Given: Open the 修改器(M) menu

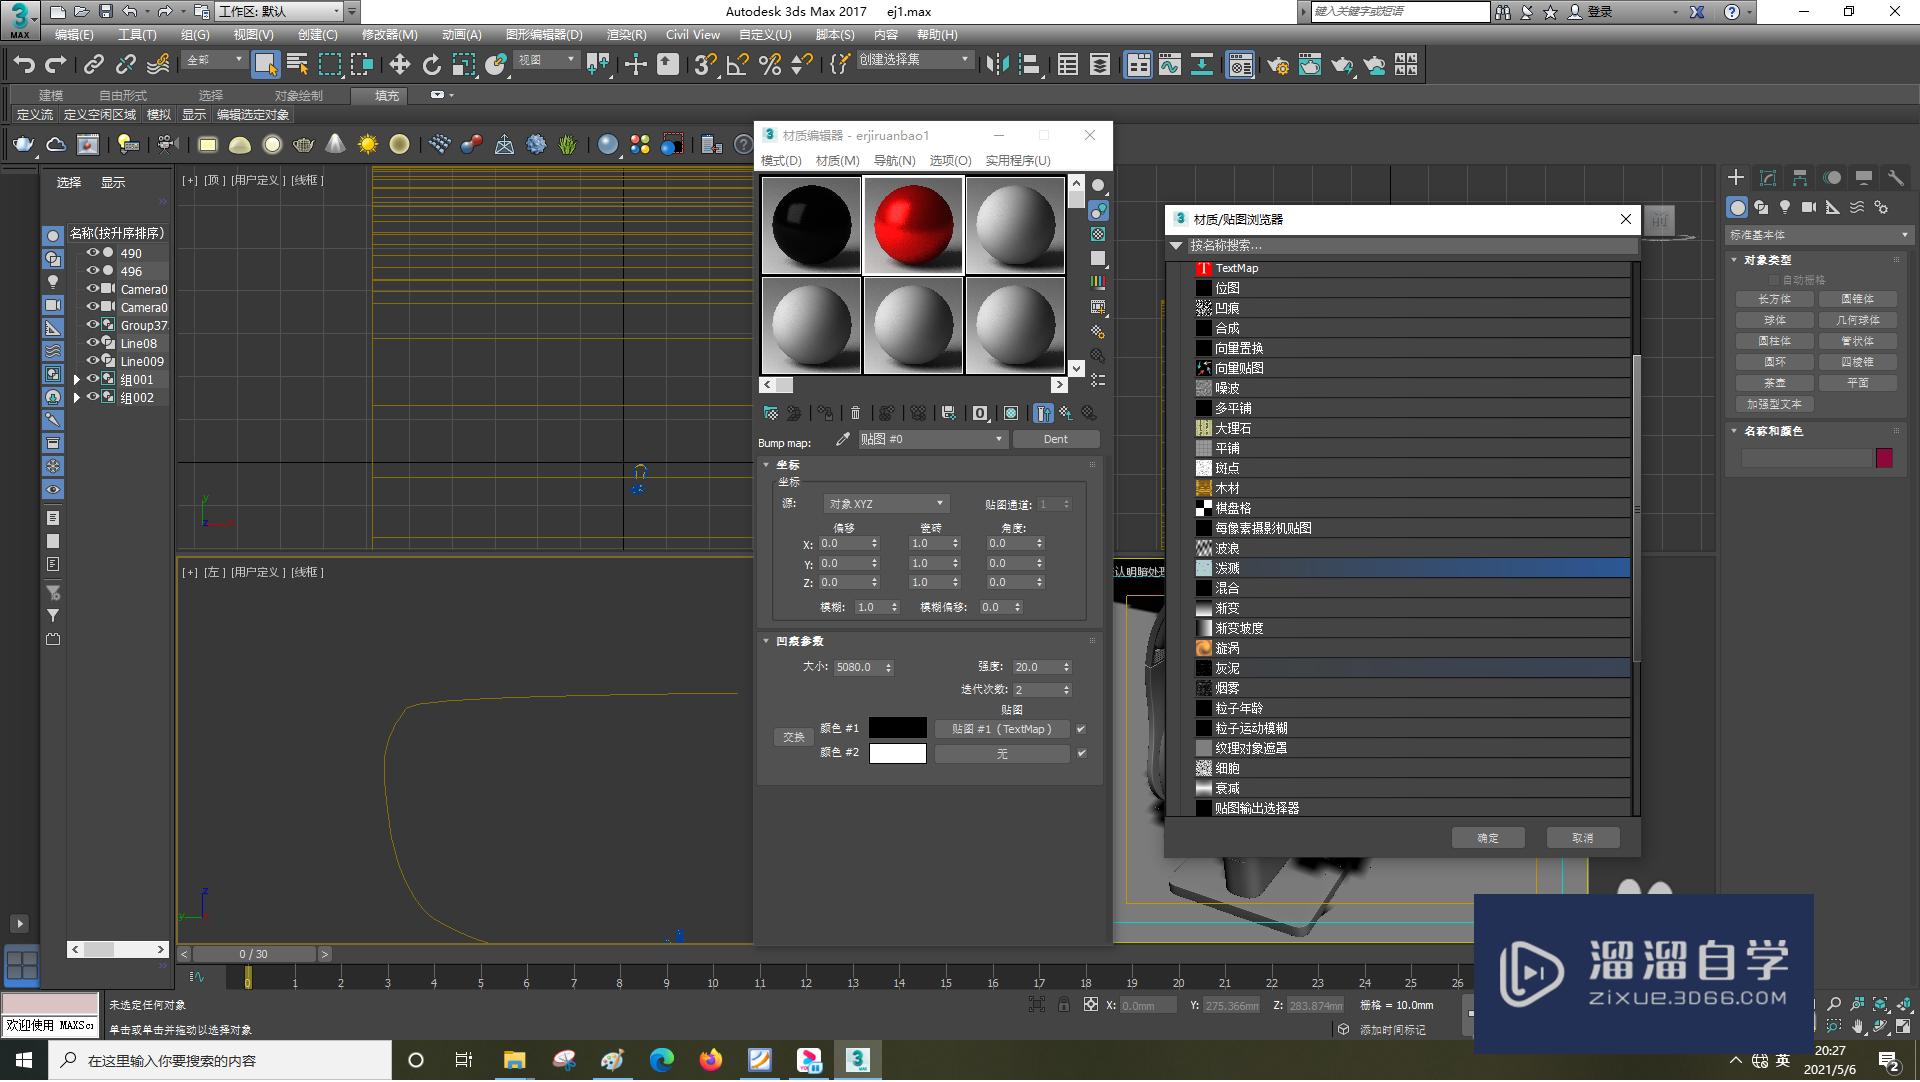Looking at the screenshot, I should pyautogui.click(x=390, y=35).
